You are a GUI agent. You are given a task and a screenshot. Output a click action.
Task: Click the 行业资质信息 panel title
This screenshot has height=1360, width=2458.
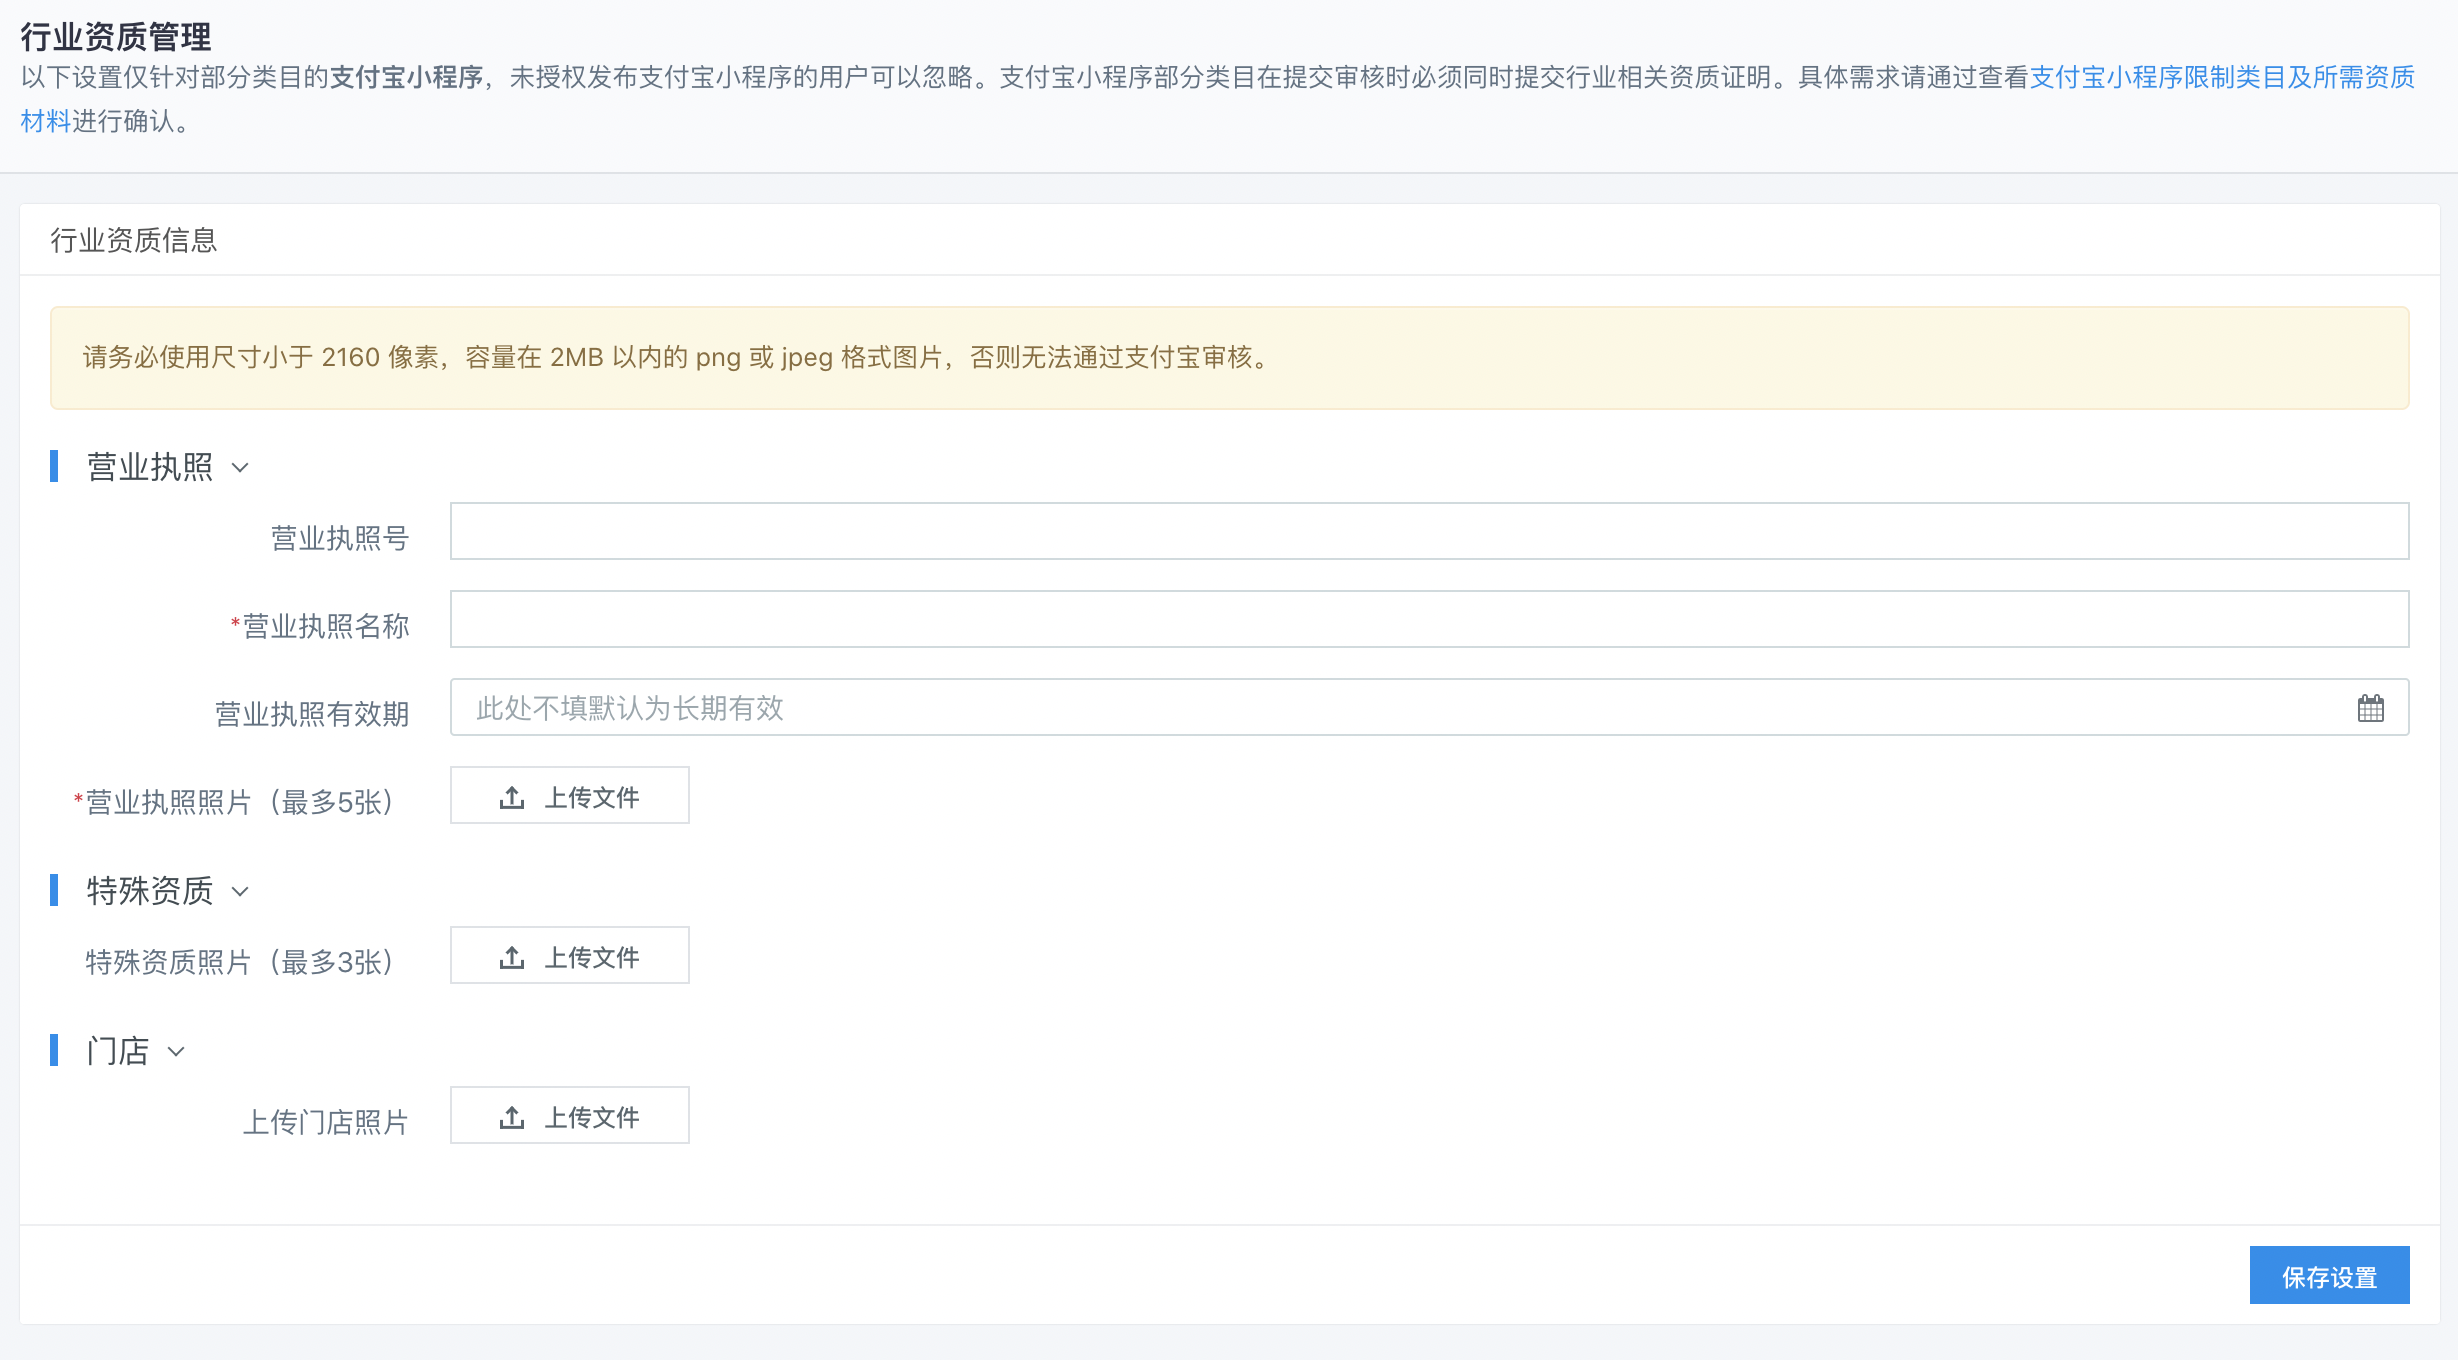(134, 240)
